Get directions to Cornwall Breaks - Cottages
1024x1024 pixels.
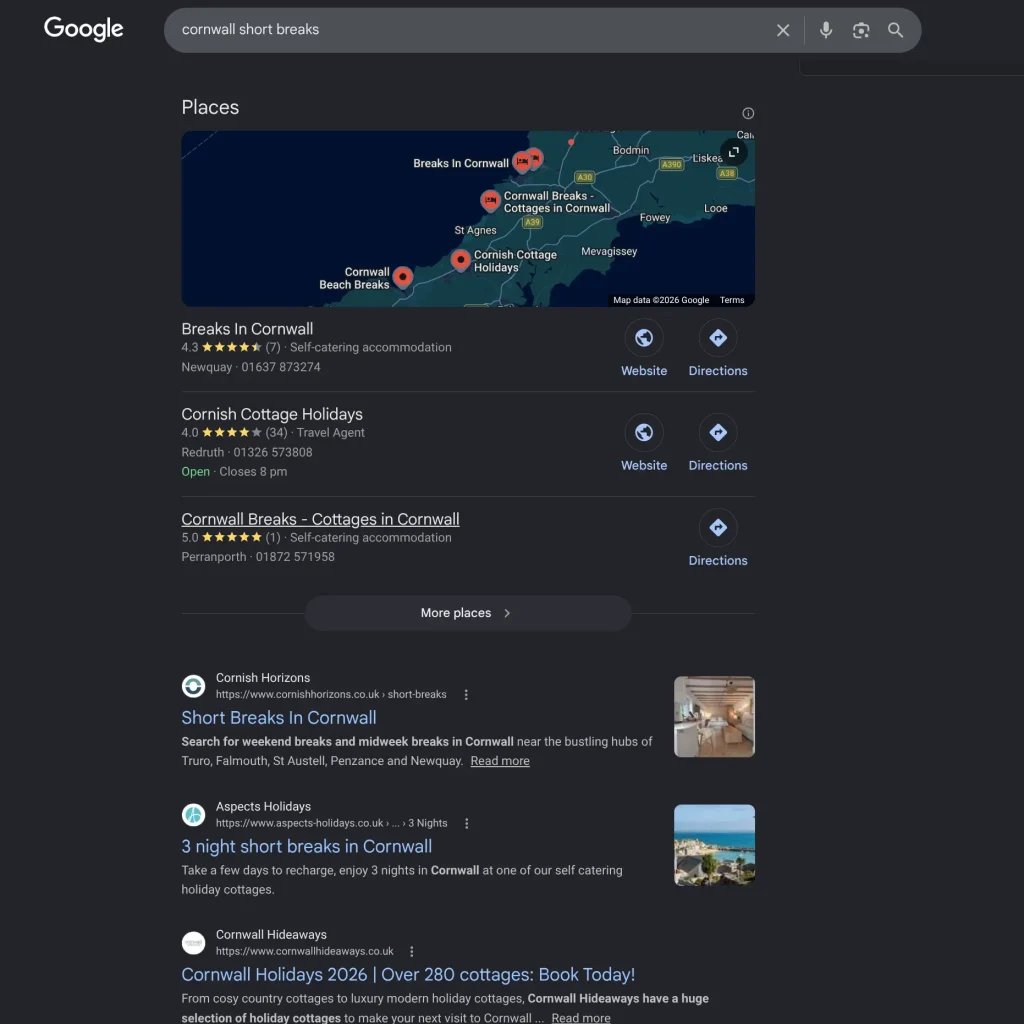[718, 528]
